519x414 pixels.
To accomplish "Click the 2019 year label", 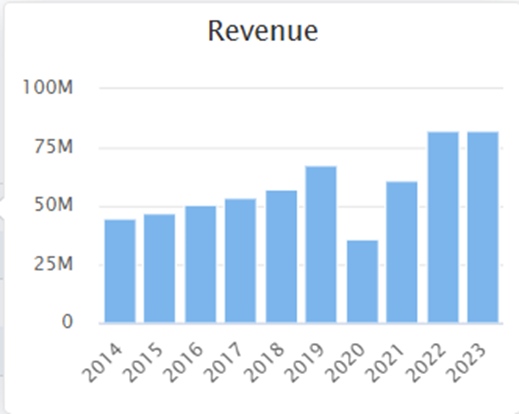I will pyautogui.click(x=304, y=362).
